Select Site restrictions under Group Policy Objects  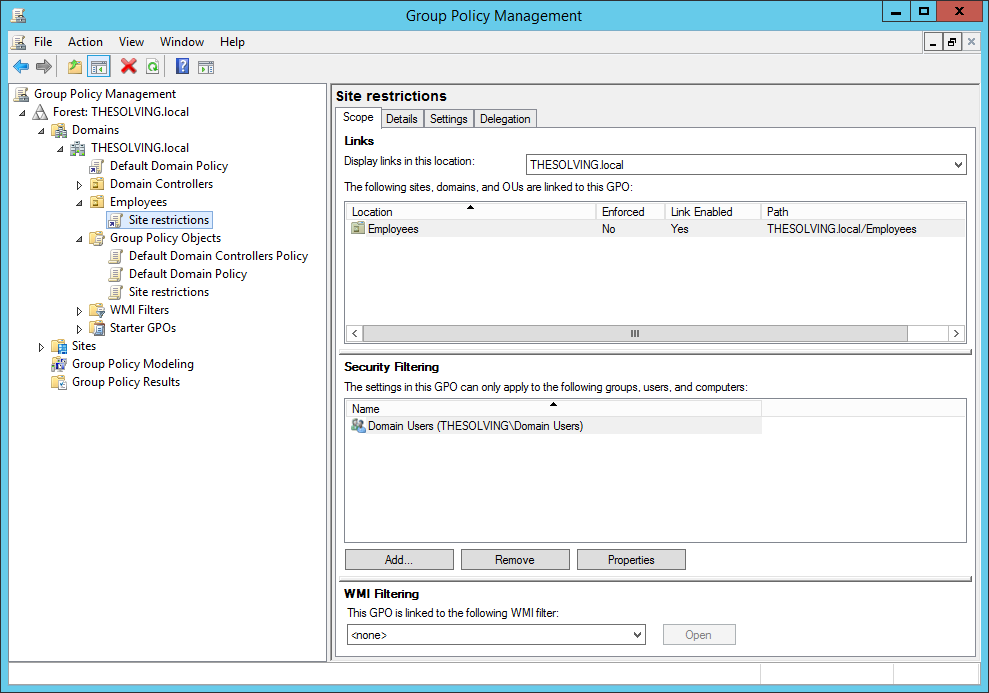[168, 292]
